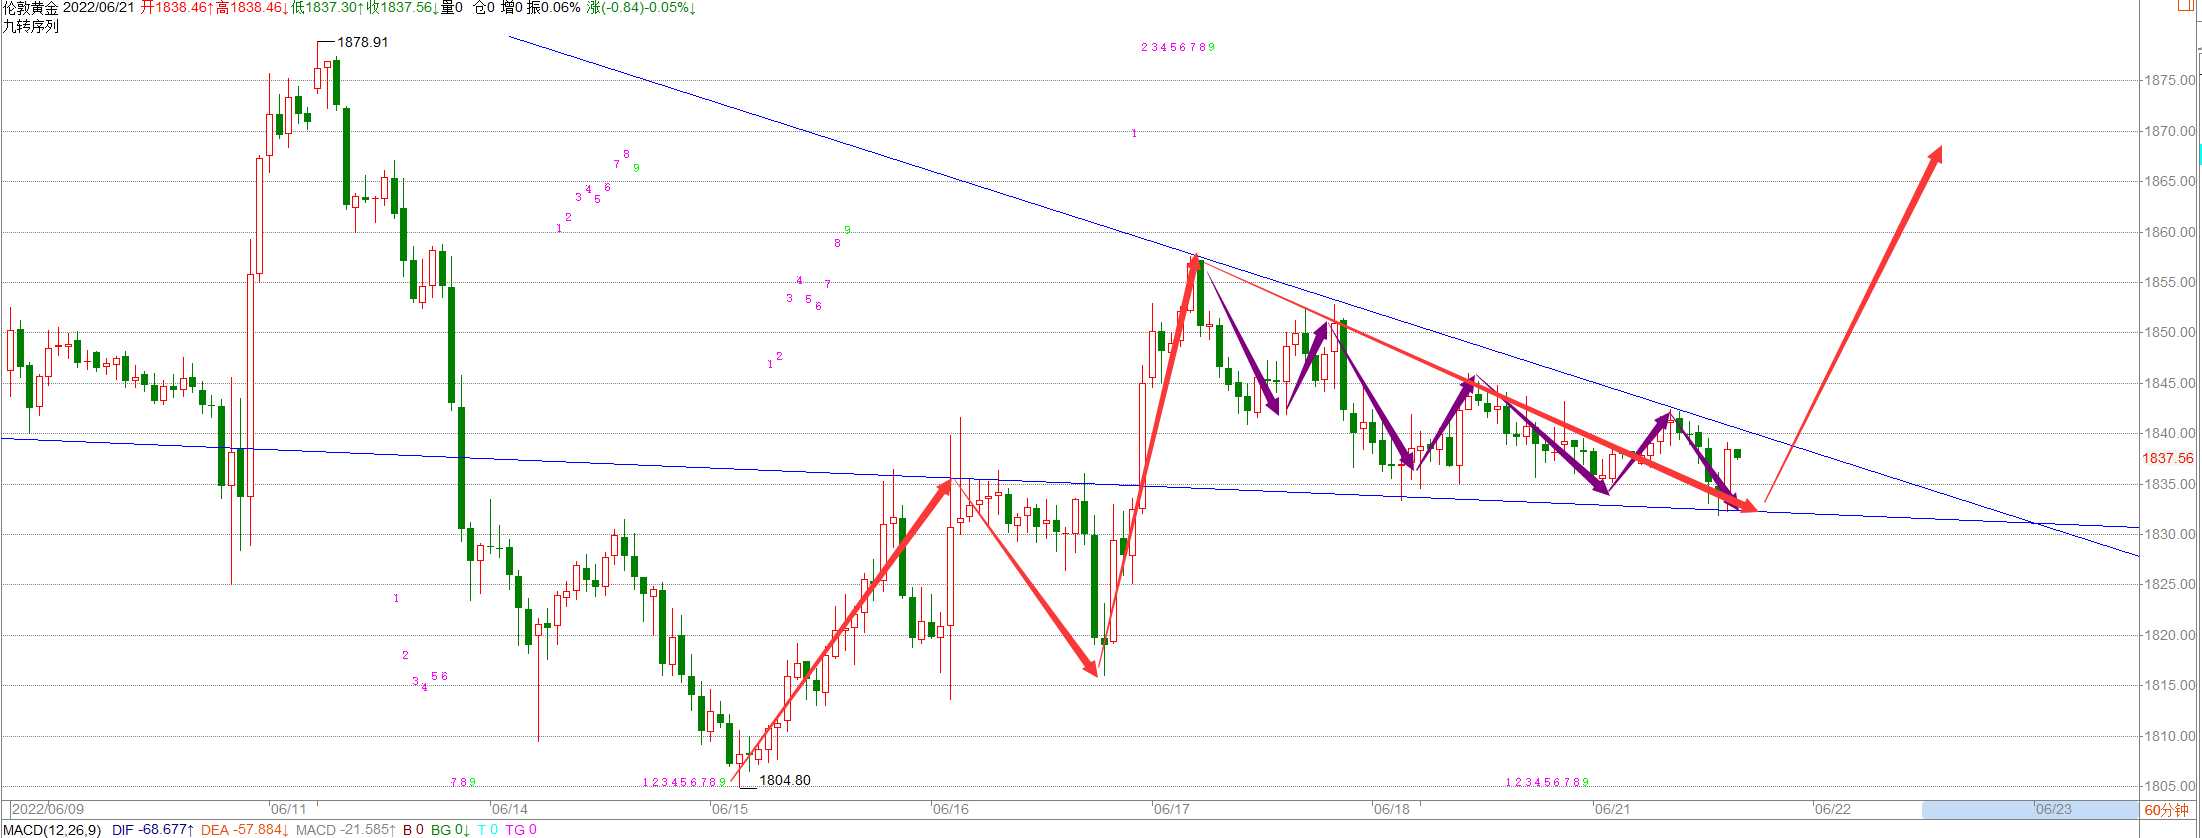This screenshot has height=838, width=2202.
Task: Click the 1855.00 price axis label
Action: click(x=2170, y=282)
